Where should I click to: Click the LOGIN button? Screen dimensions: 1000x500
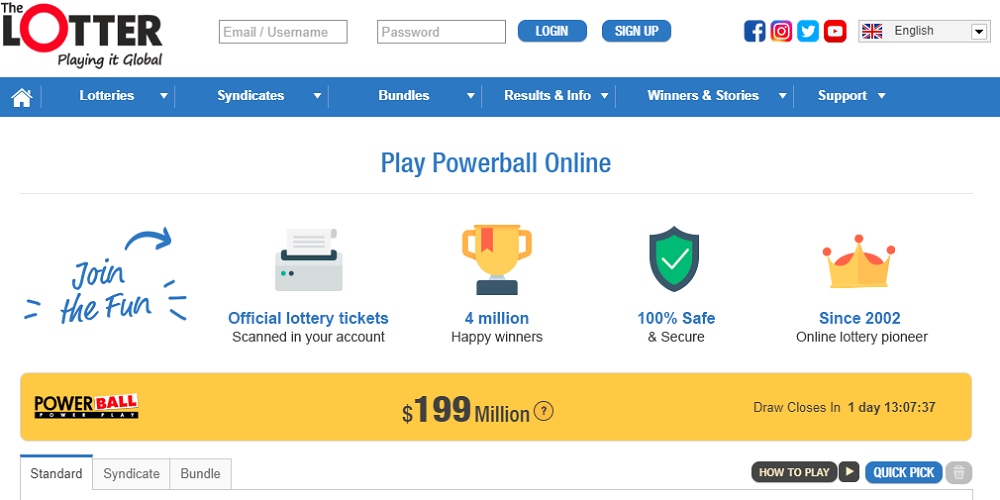pyautogui.click(x=552, y=31)
